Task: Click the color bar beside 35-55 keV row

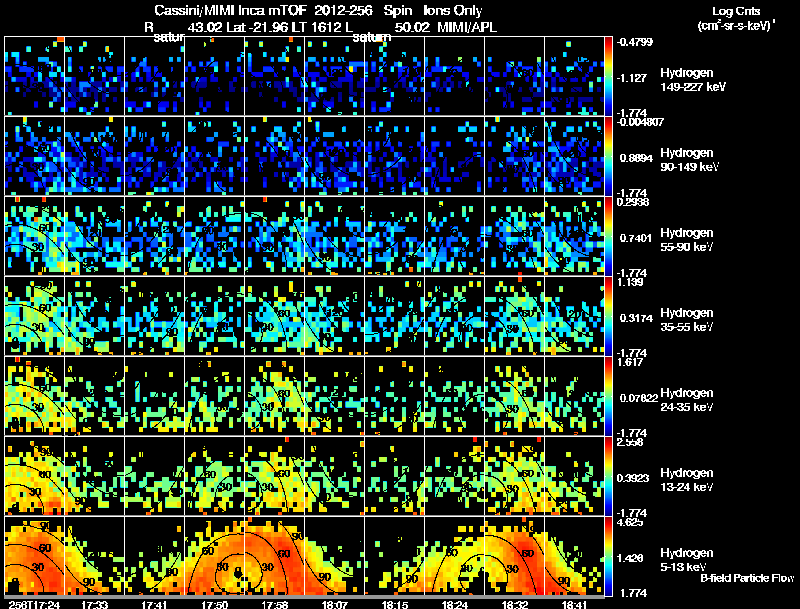Action: [608, 316]
